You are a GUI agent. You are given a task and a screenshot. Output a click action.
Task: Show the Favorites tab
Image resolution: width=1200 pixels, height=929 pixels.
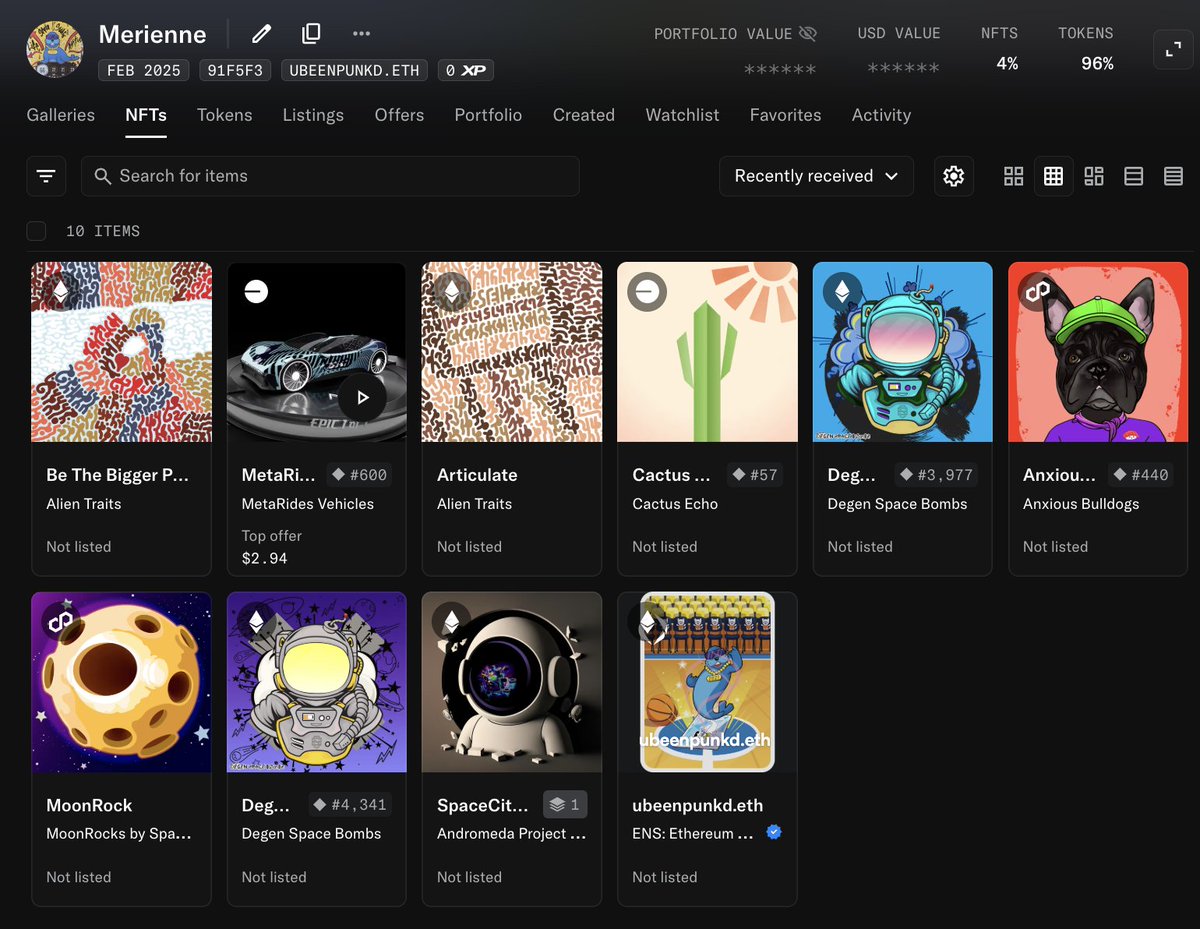point(785,115)
